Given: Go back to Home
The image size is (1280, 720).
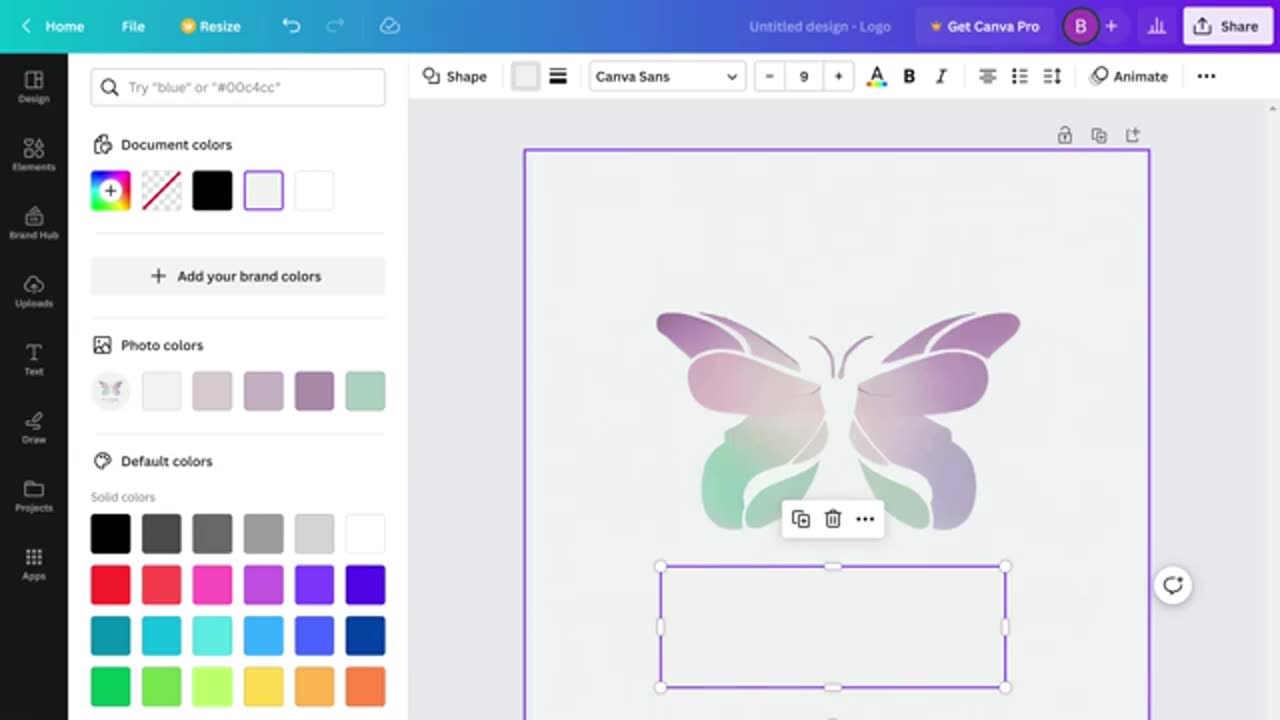Looking at the screenshot, I should 53,26.
